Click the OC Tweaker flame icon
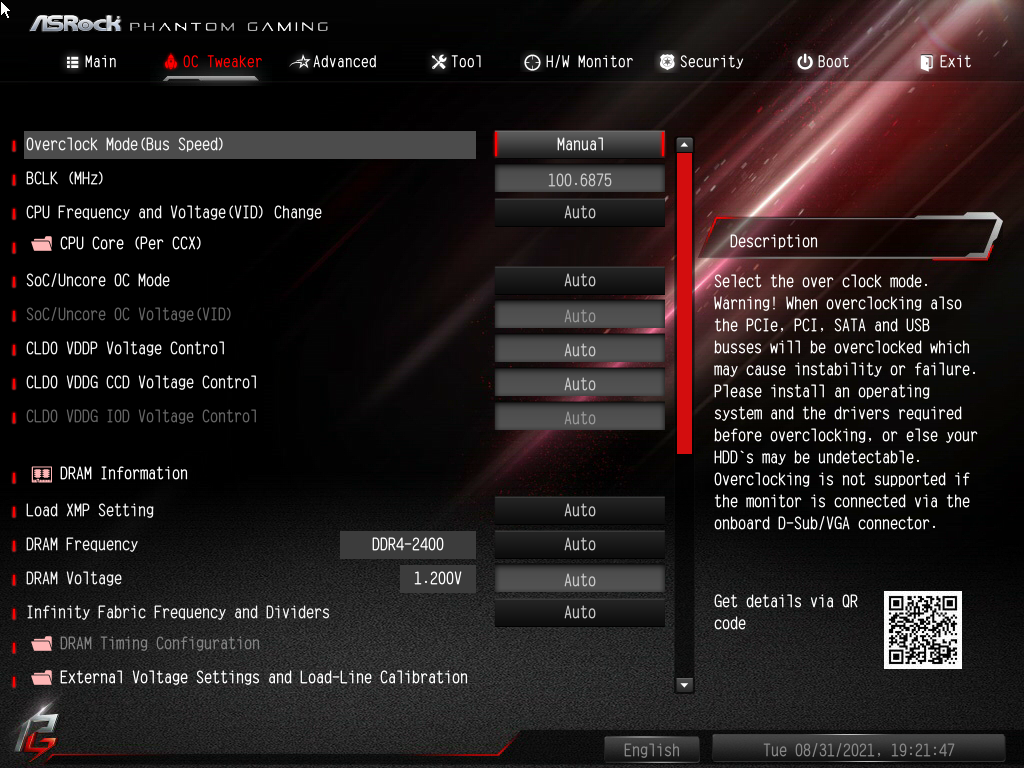Viewport: 1024px width, 768px height. click(171, 61)
